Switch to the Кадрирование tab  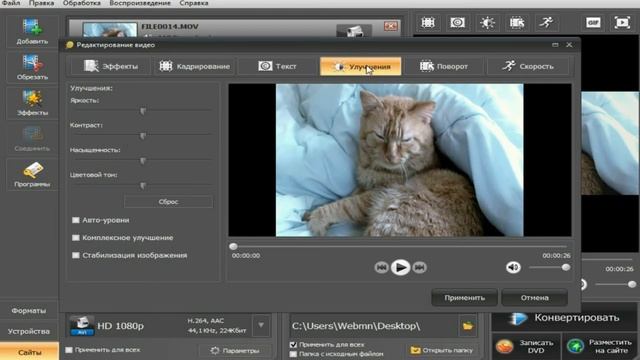click(194, 66)
